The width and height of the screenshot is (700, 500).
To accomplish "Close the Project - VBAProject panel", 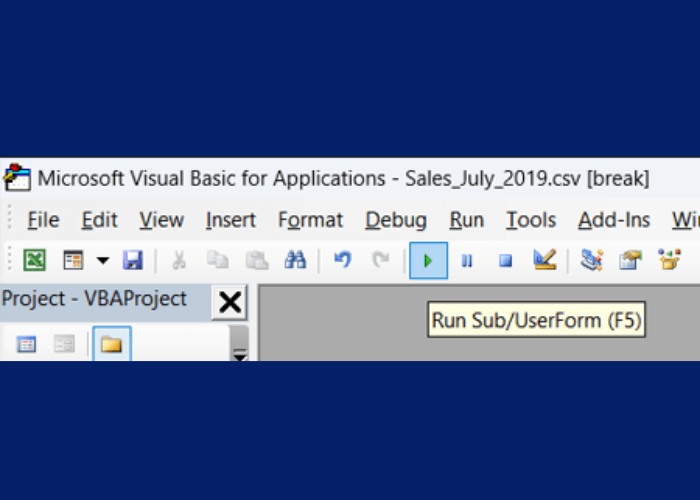I will click(230, 303).
